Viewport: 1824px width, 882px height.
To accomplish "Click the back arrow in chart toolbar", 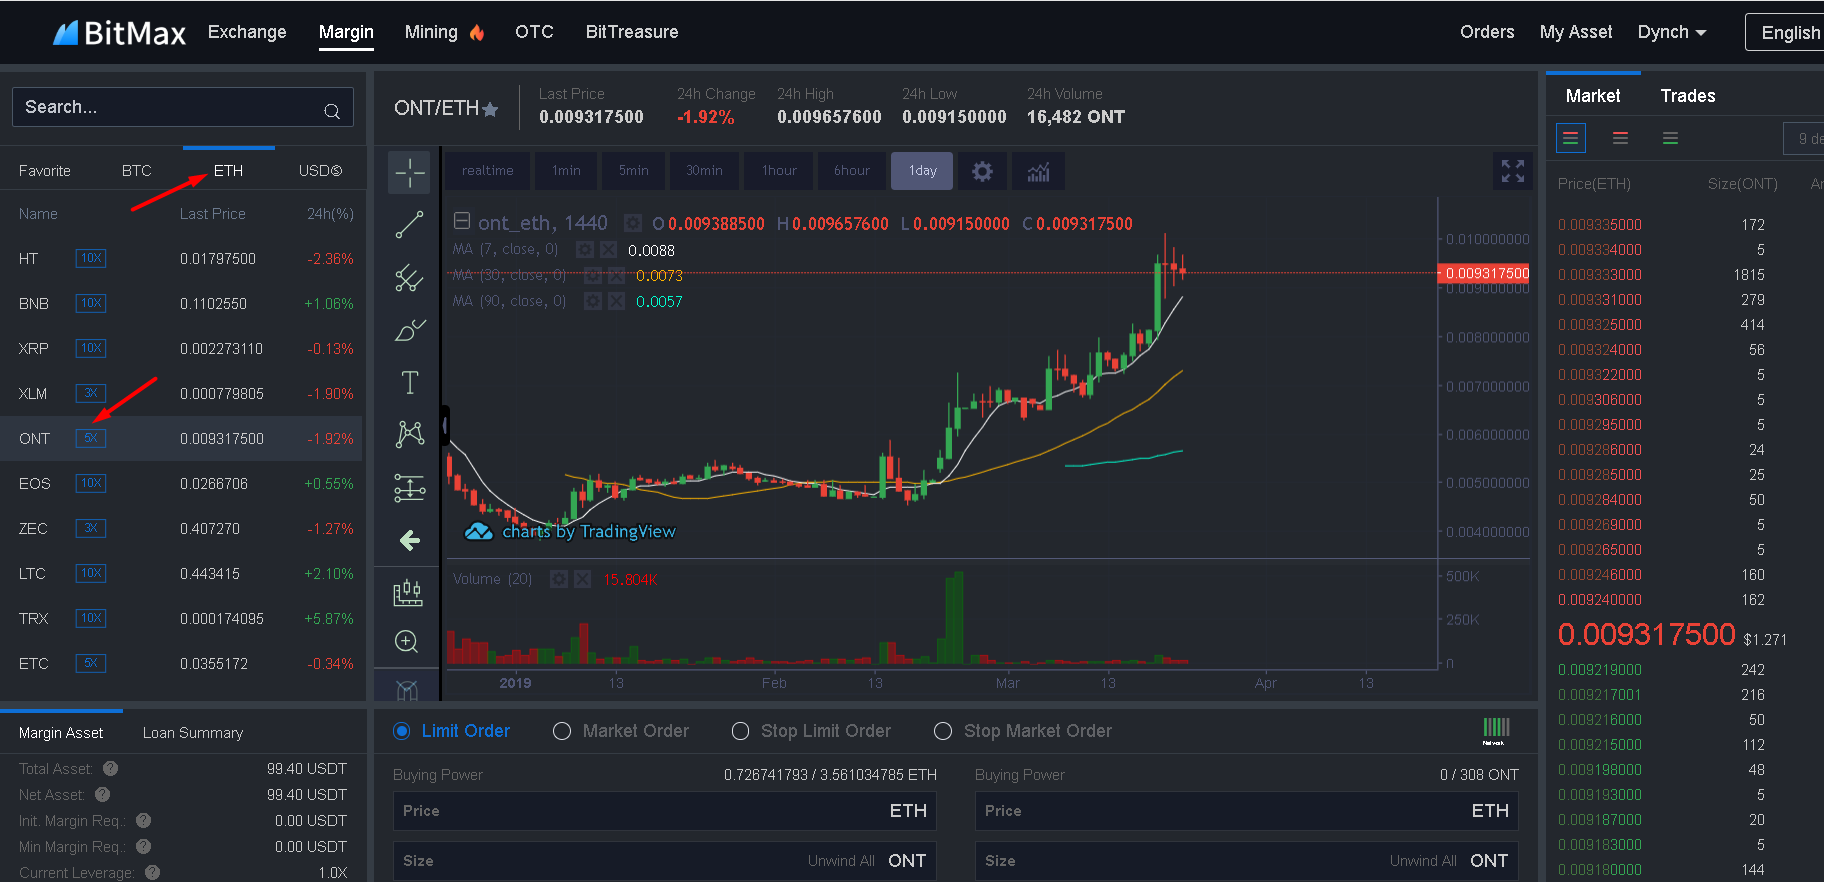I will point(409,541).
